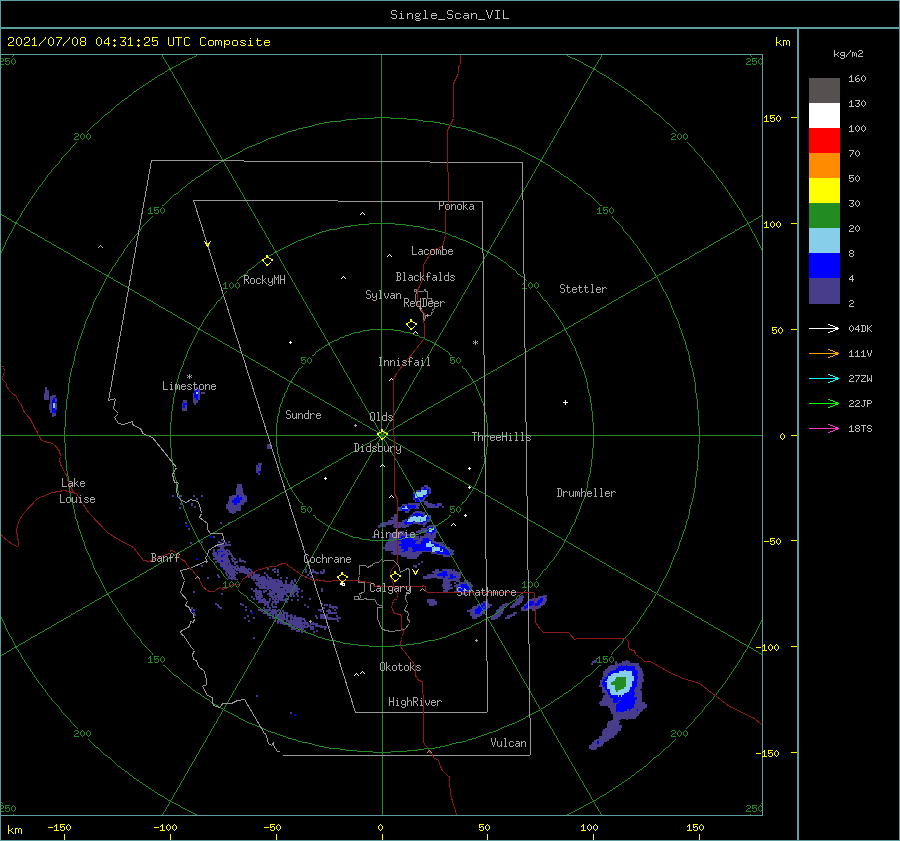This screenshot has width=900, height=841.
Task: Click the ThreeHills city label
Action: 501,437
